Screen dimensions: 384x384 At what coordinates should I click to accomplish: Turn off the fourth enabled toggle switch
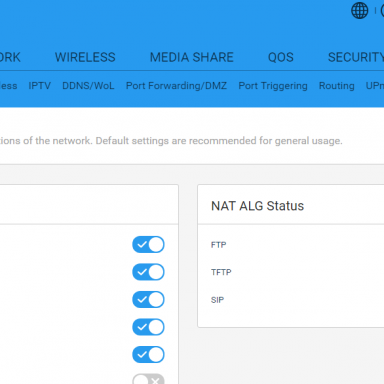pyautogui.click(x=148, y=327)
